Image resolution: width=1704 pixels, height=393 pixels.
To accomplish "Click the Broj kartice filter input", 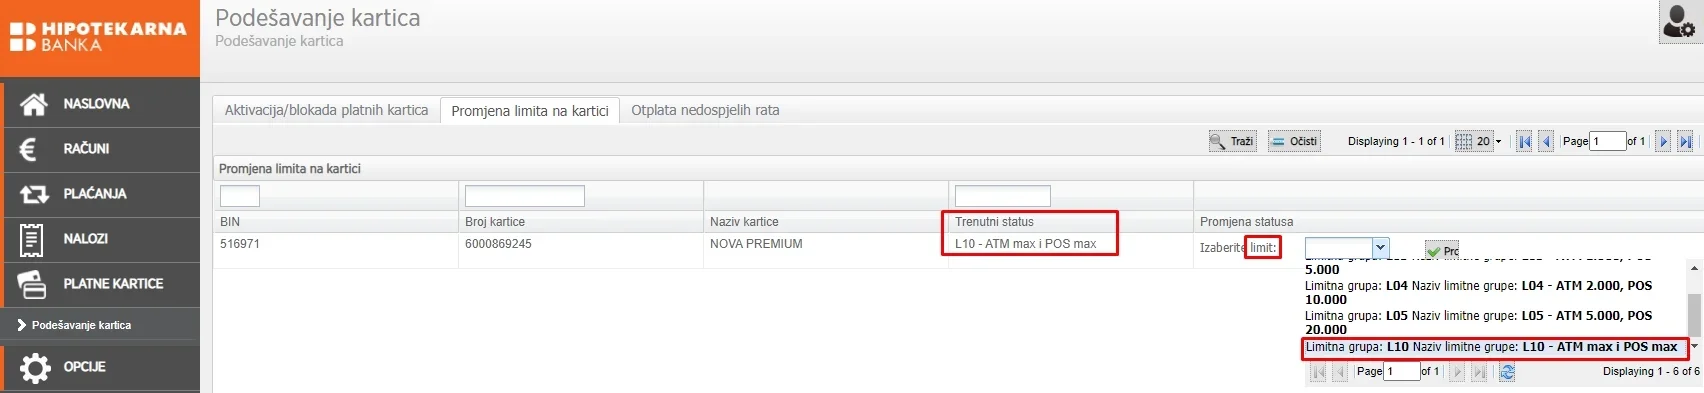I will (525, 196).
